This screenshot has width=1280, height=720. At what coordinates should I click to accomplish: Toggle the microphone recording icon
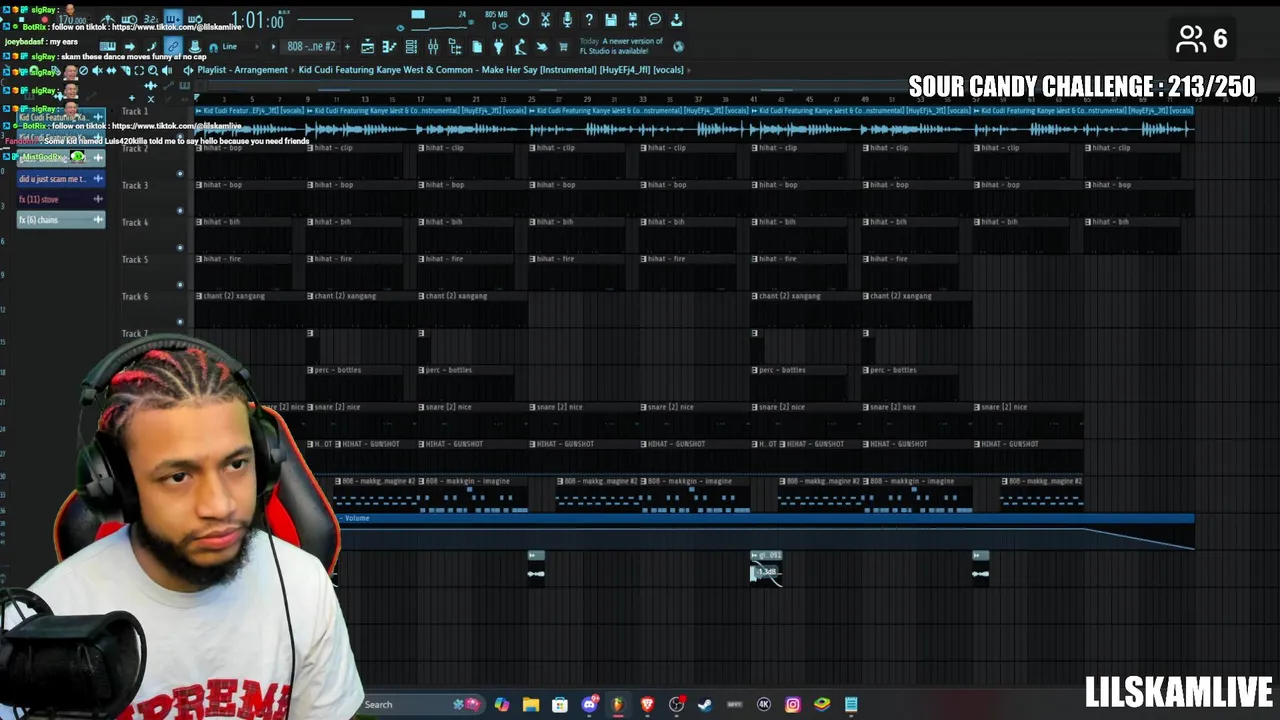(x=567, y=20)
